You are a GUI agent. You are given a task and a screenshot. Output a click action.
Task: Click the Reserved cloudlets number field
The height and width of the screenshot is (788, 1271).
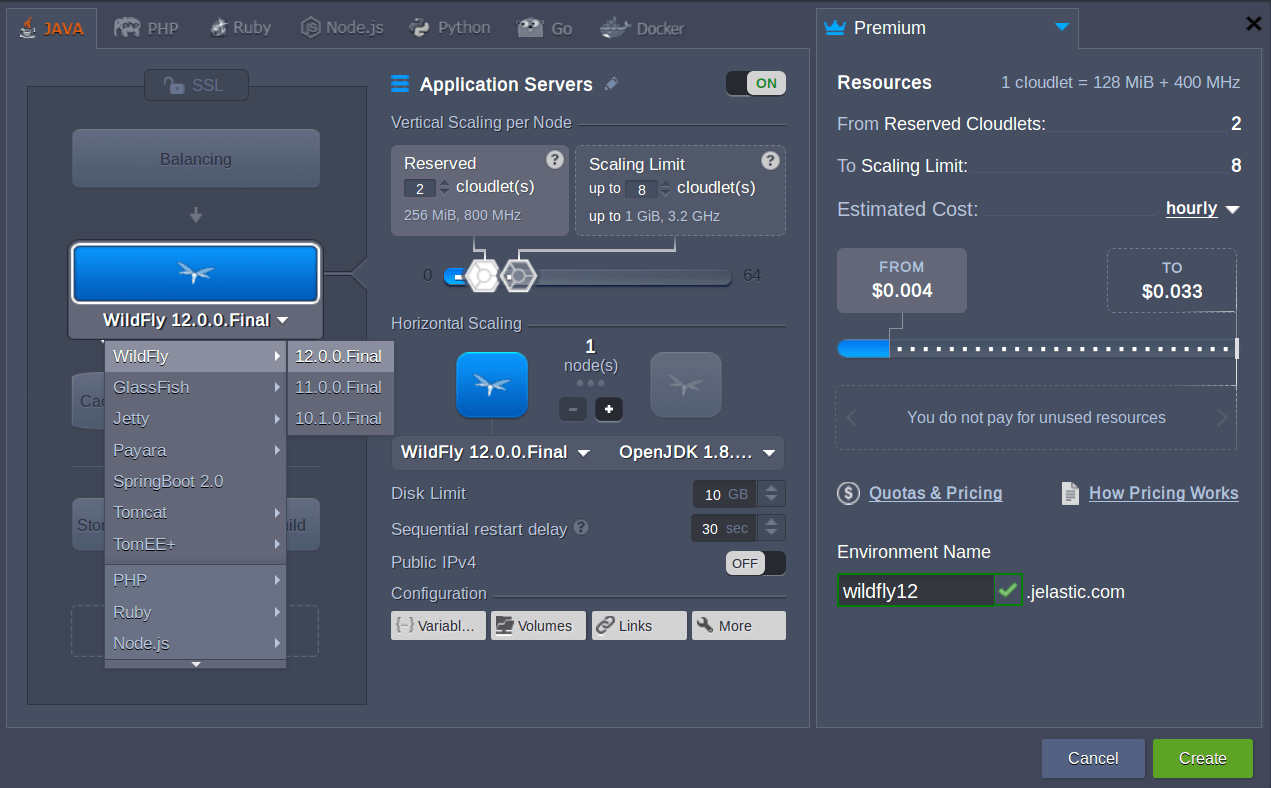click(x=420, y=188)
